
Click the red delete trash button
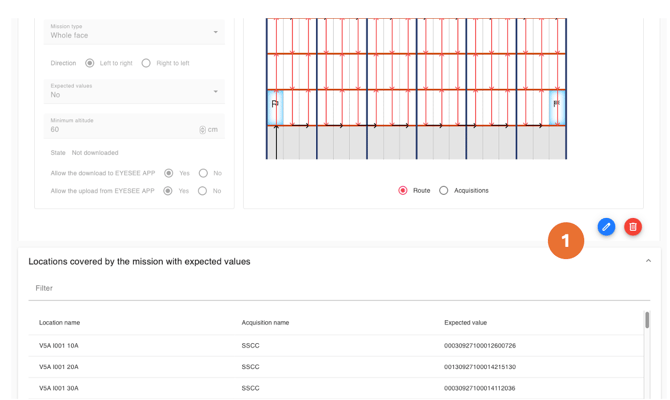(633, 227)
